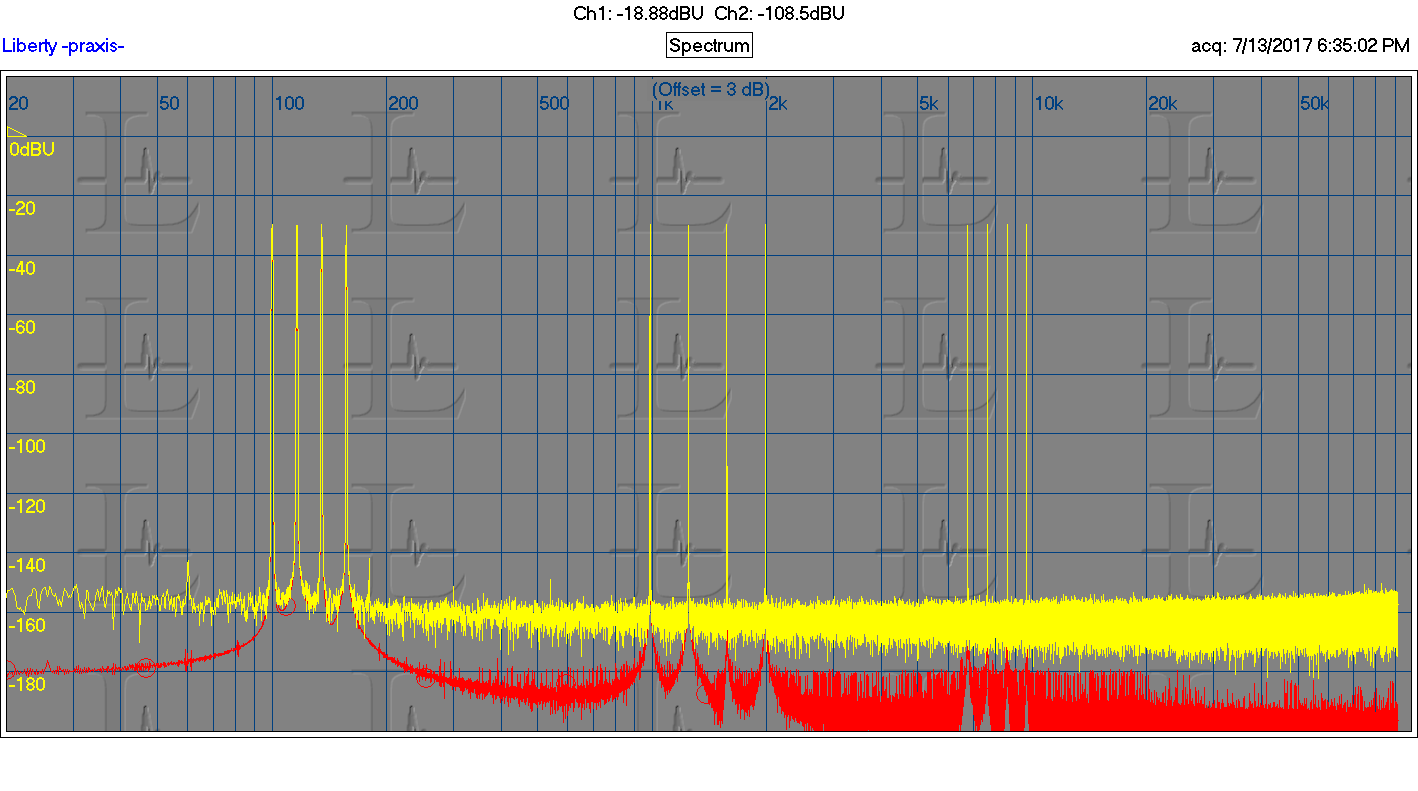Click the Ch1: -18.88dBU reading
The image size is (1418, 791).
[x=638, y=14]
